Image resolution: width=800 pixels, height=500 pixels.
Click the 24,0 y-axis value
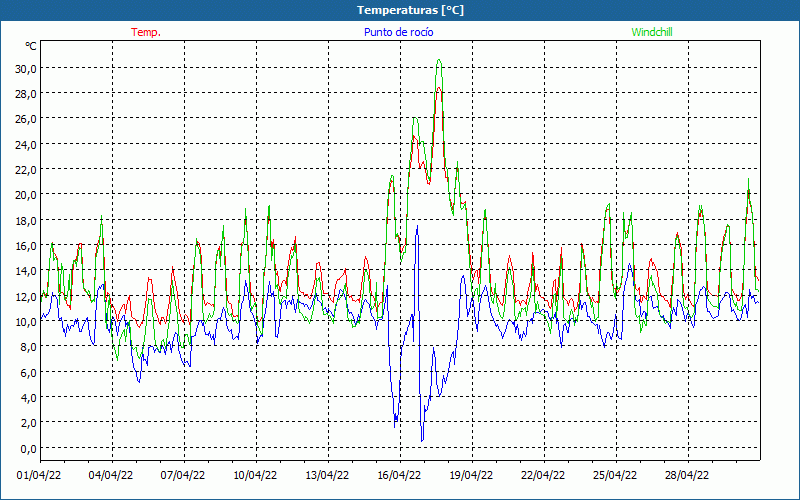26,144
